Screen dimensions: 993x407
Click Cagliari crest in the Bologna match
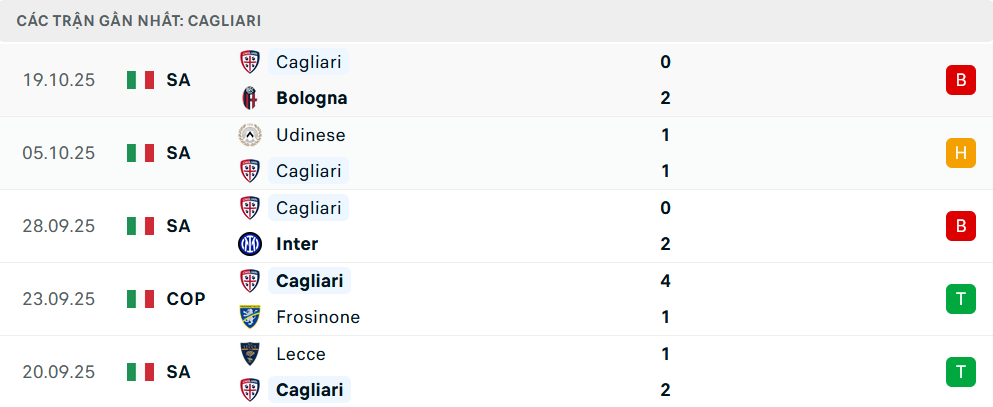[249, 62]
